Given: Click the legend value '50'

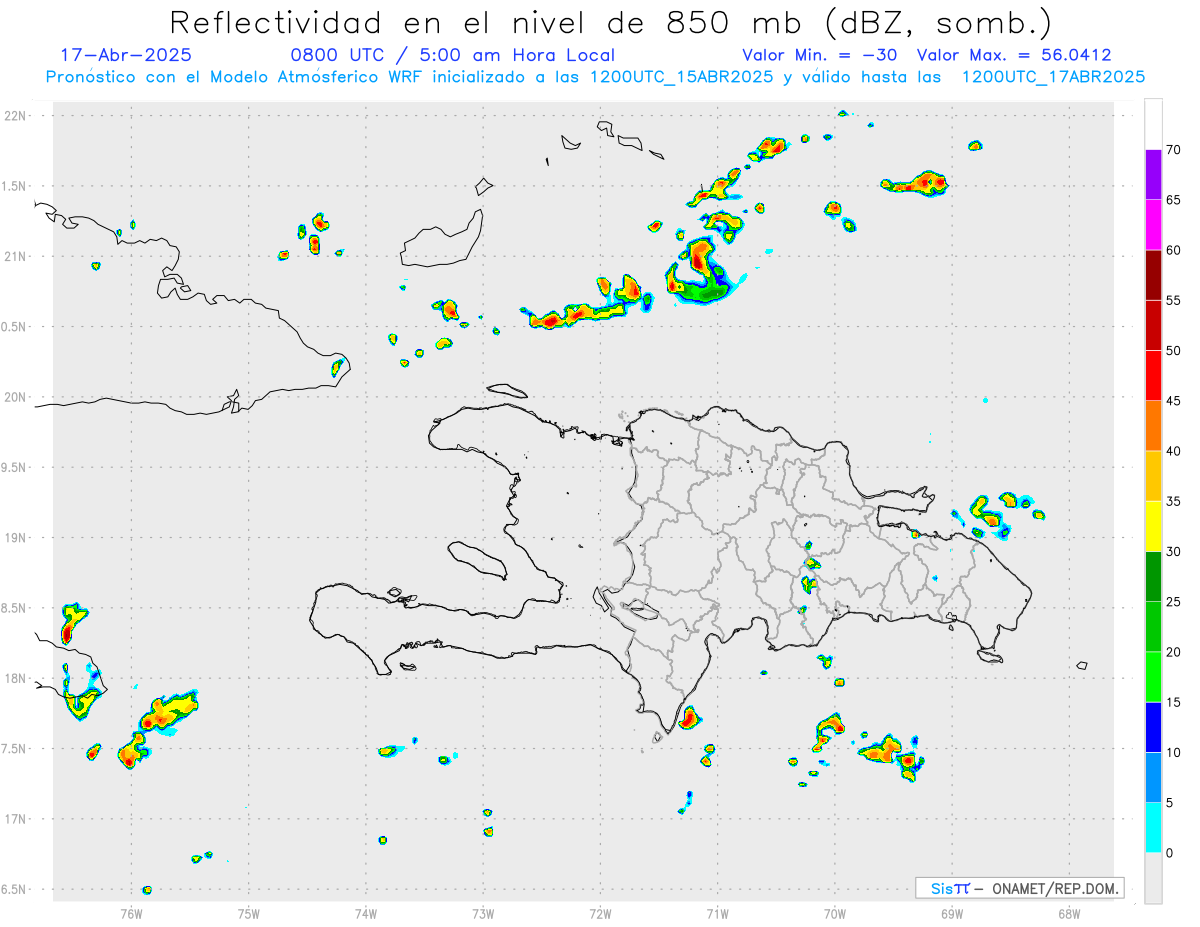Looking at the screenshot, I should pyautogui.click(x=1174, y=351).
